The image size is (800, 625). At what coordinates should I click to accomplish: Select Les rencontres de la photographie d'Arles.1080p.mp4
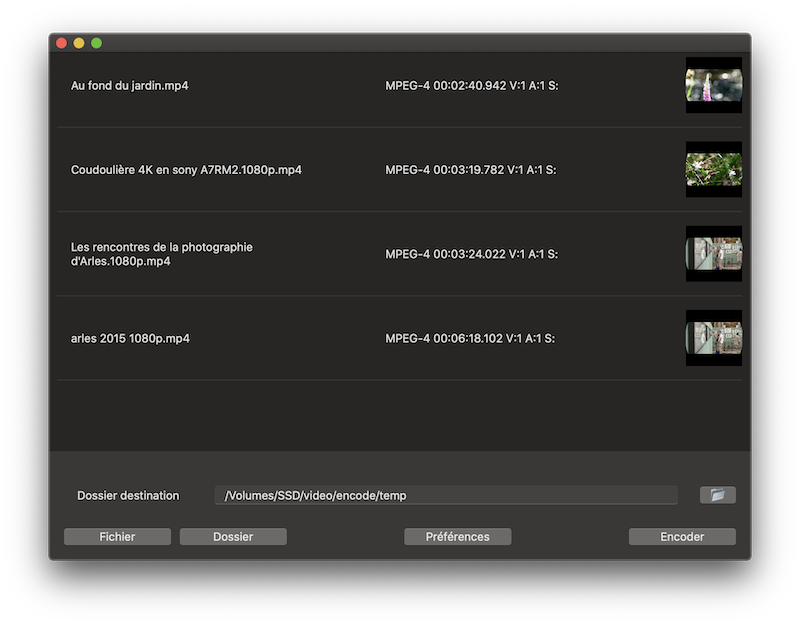coord(162,254)
